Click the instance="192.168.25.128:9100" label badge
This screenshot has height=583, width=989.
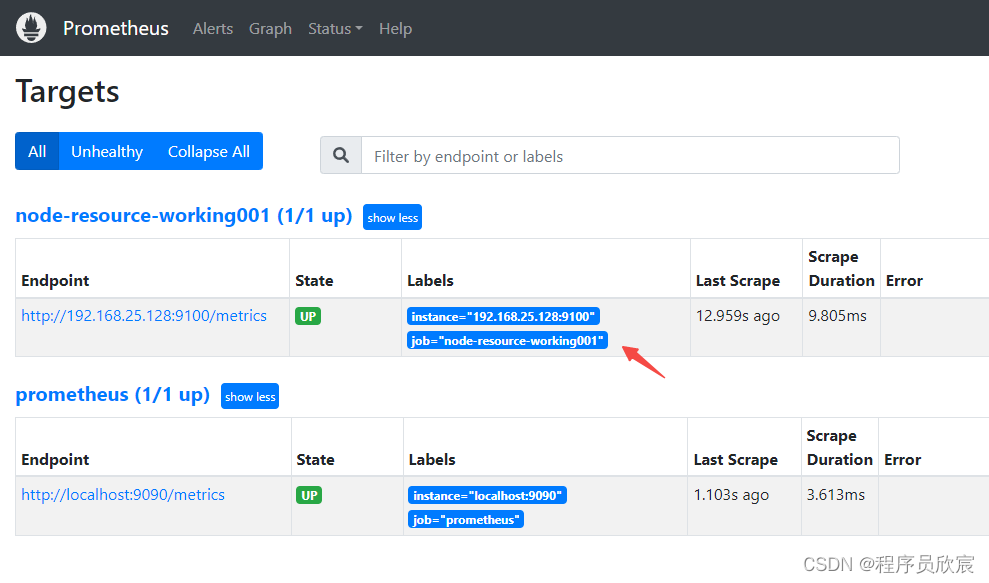(503, 317)
